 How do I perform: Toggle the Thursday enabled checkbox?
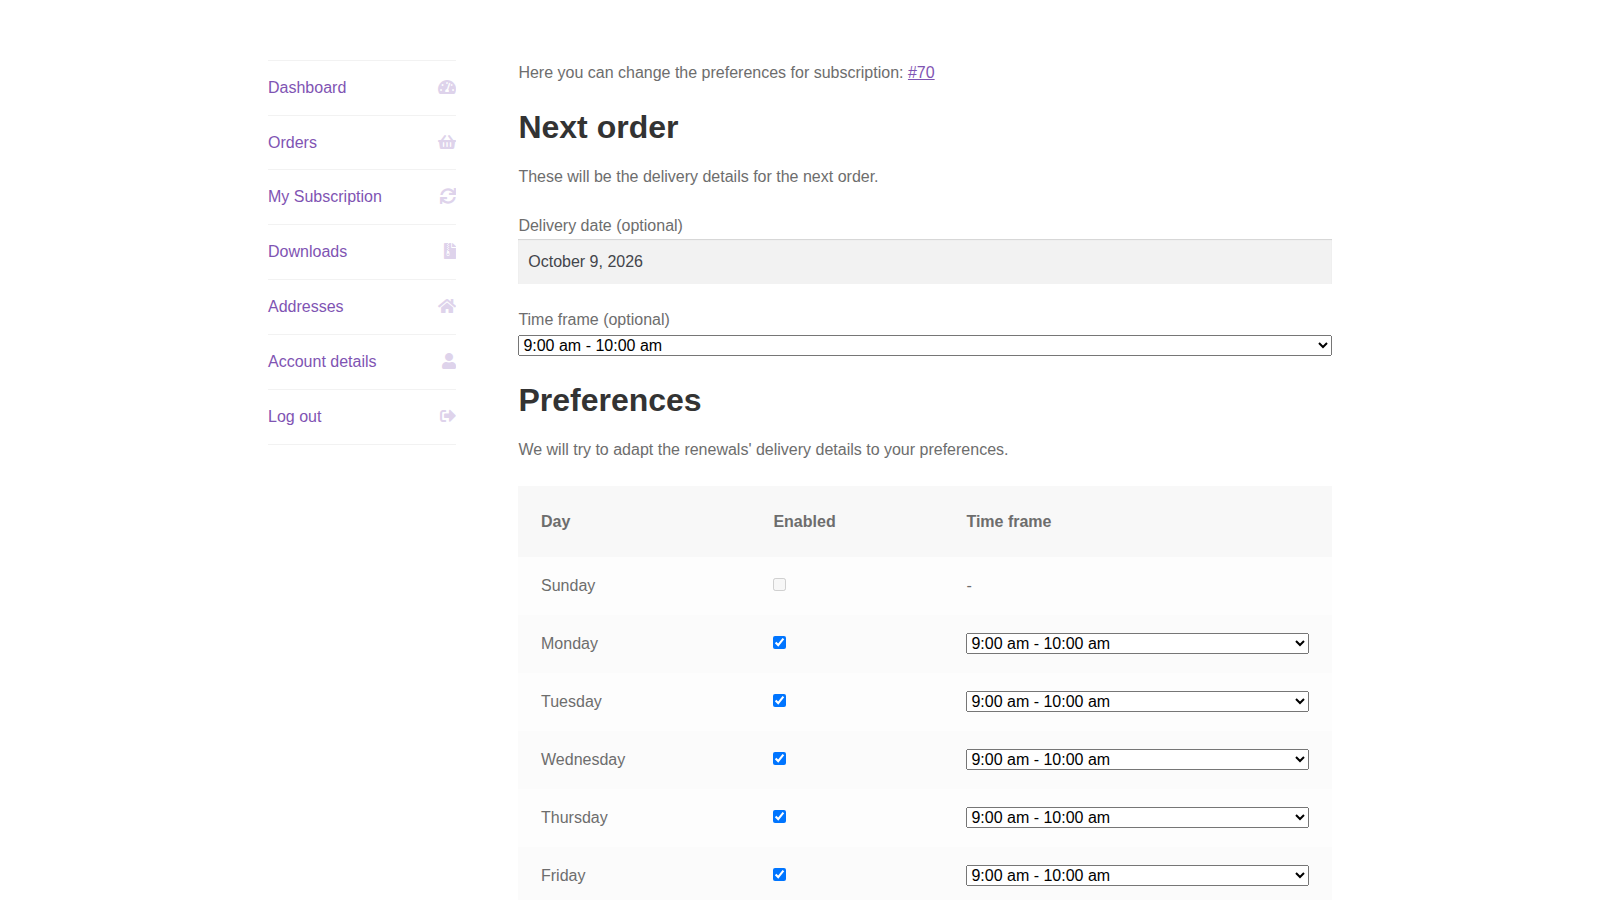(x=780, y=817)
